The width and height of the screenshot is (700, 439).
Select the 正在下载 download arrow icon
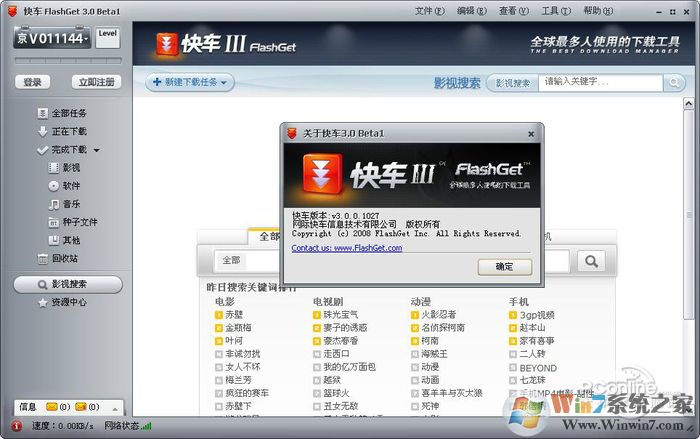coord(42,131)
